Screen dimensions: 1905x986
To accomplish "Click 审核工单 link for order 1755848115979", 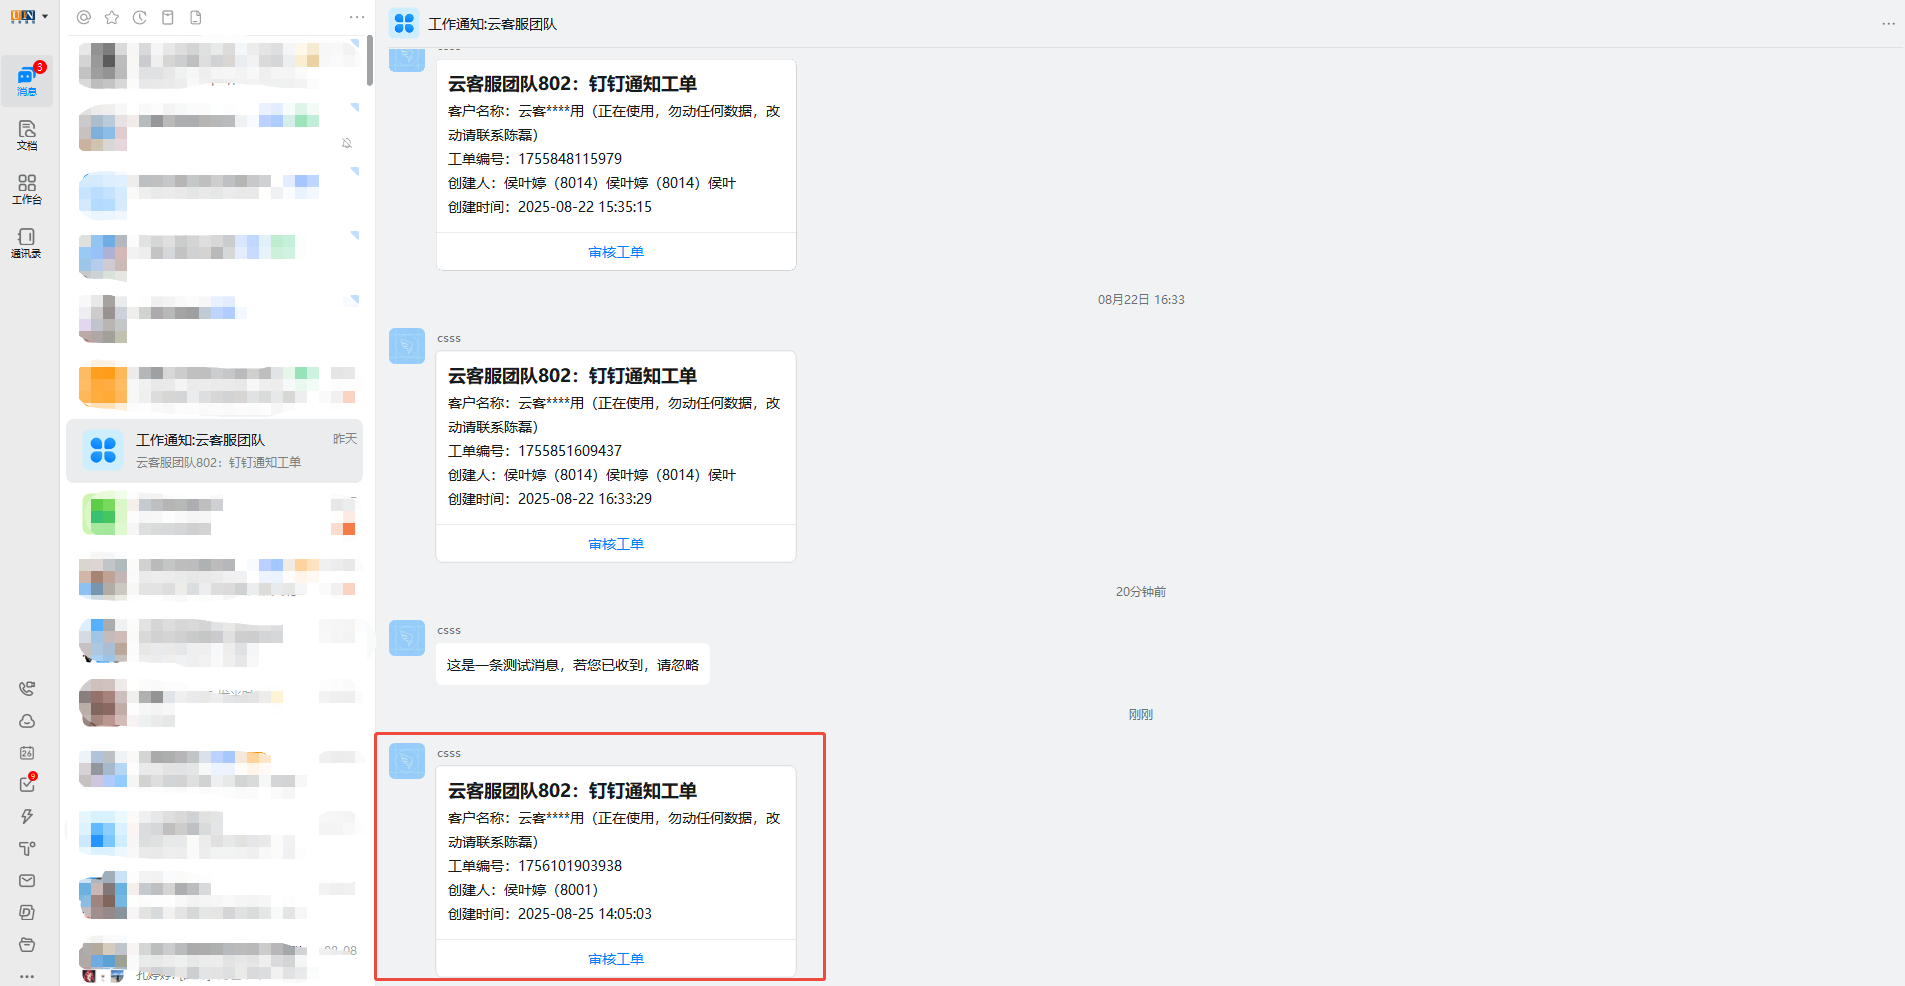I will 616,252.
